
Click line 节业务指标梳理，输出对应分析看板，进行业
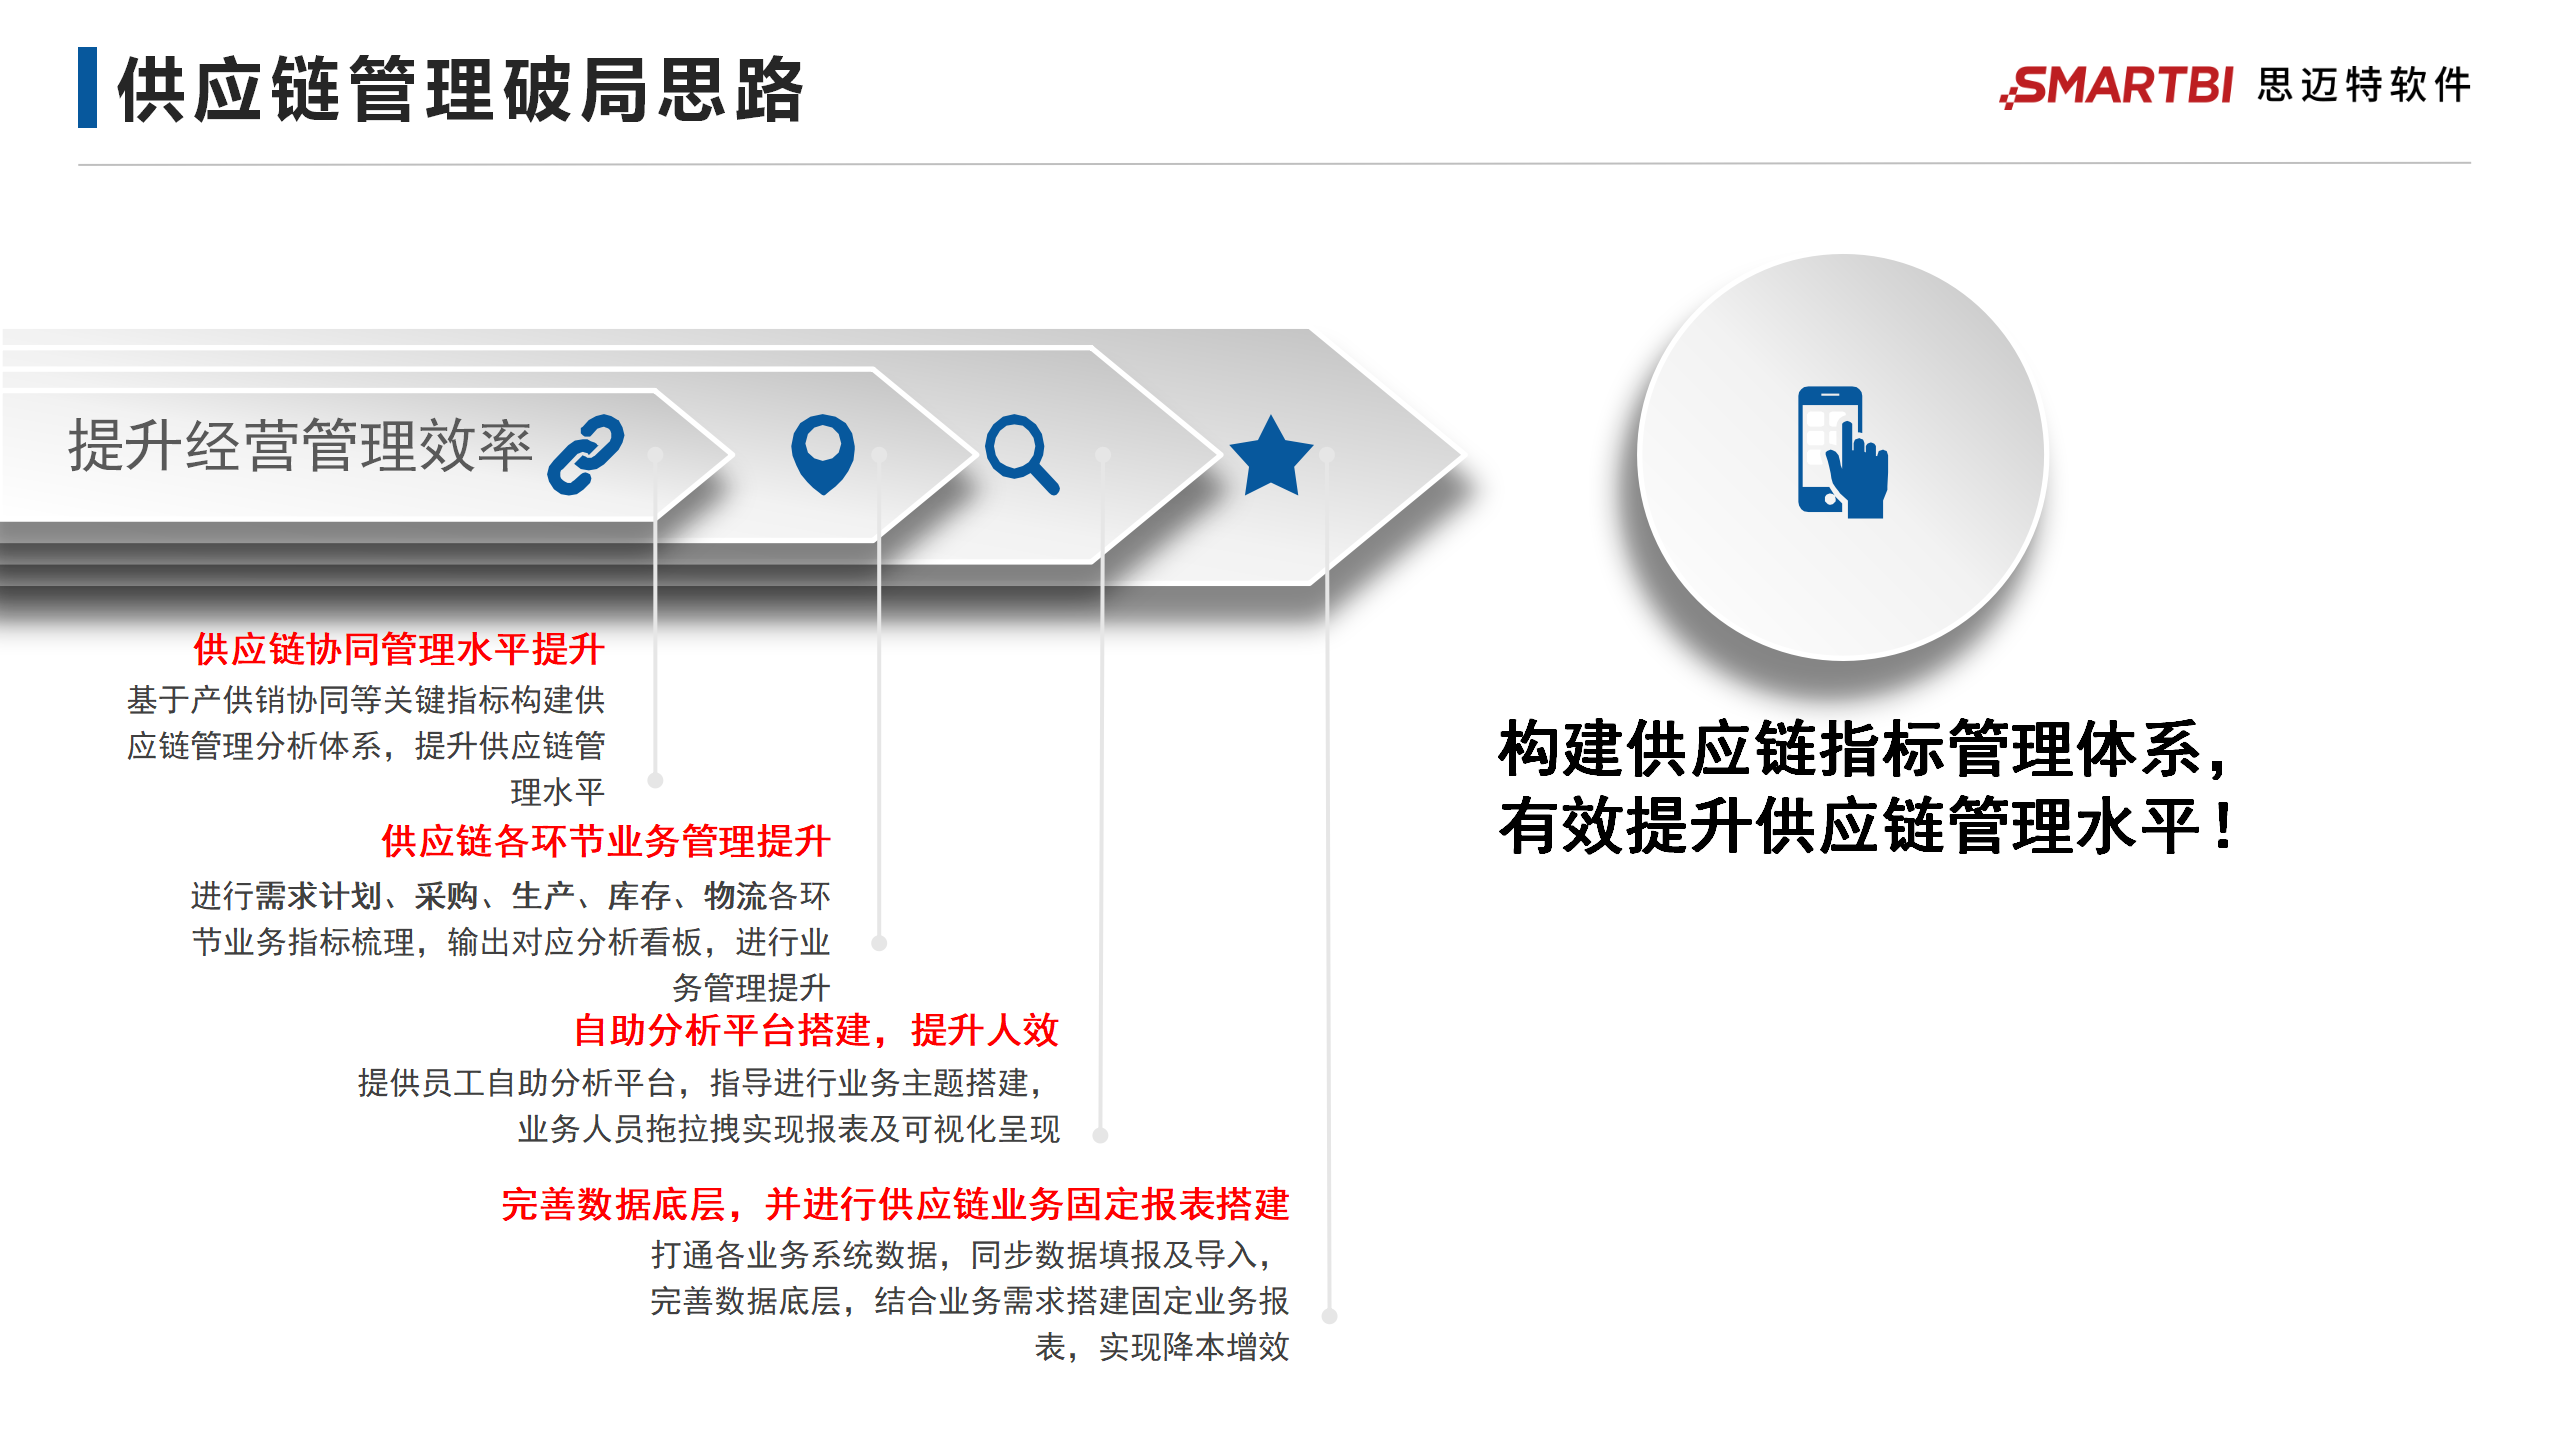[x=511, y=942]
